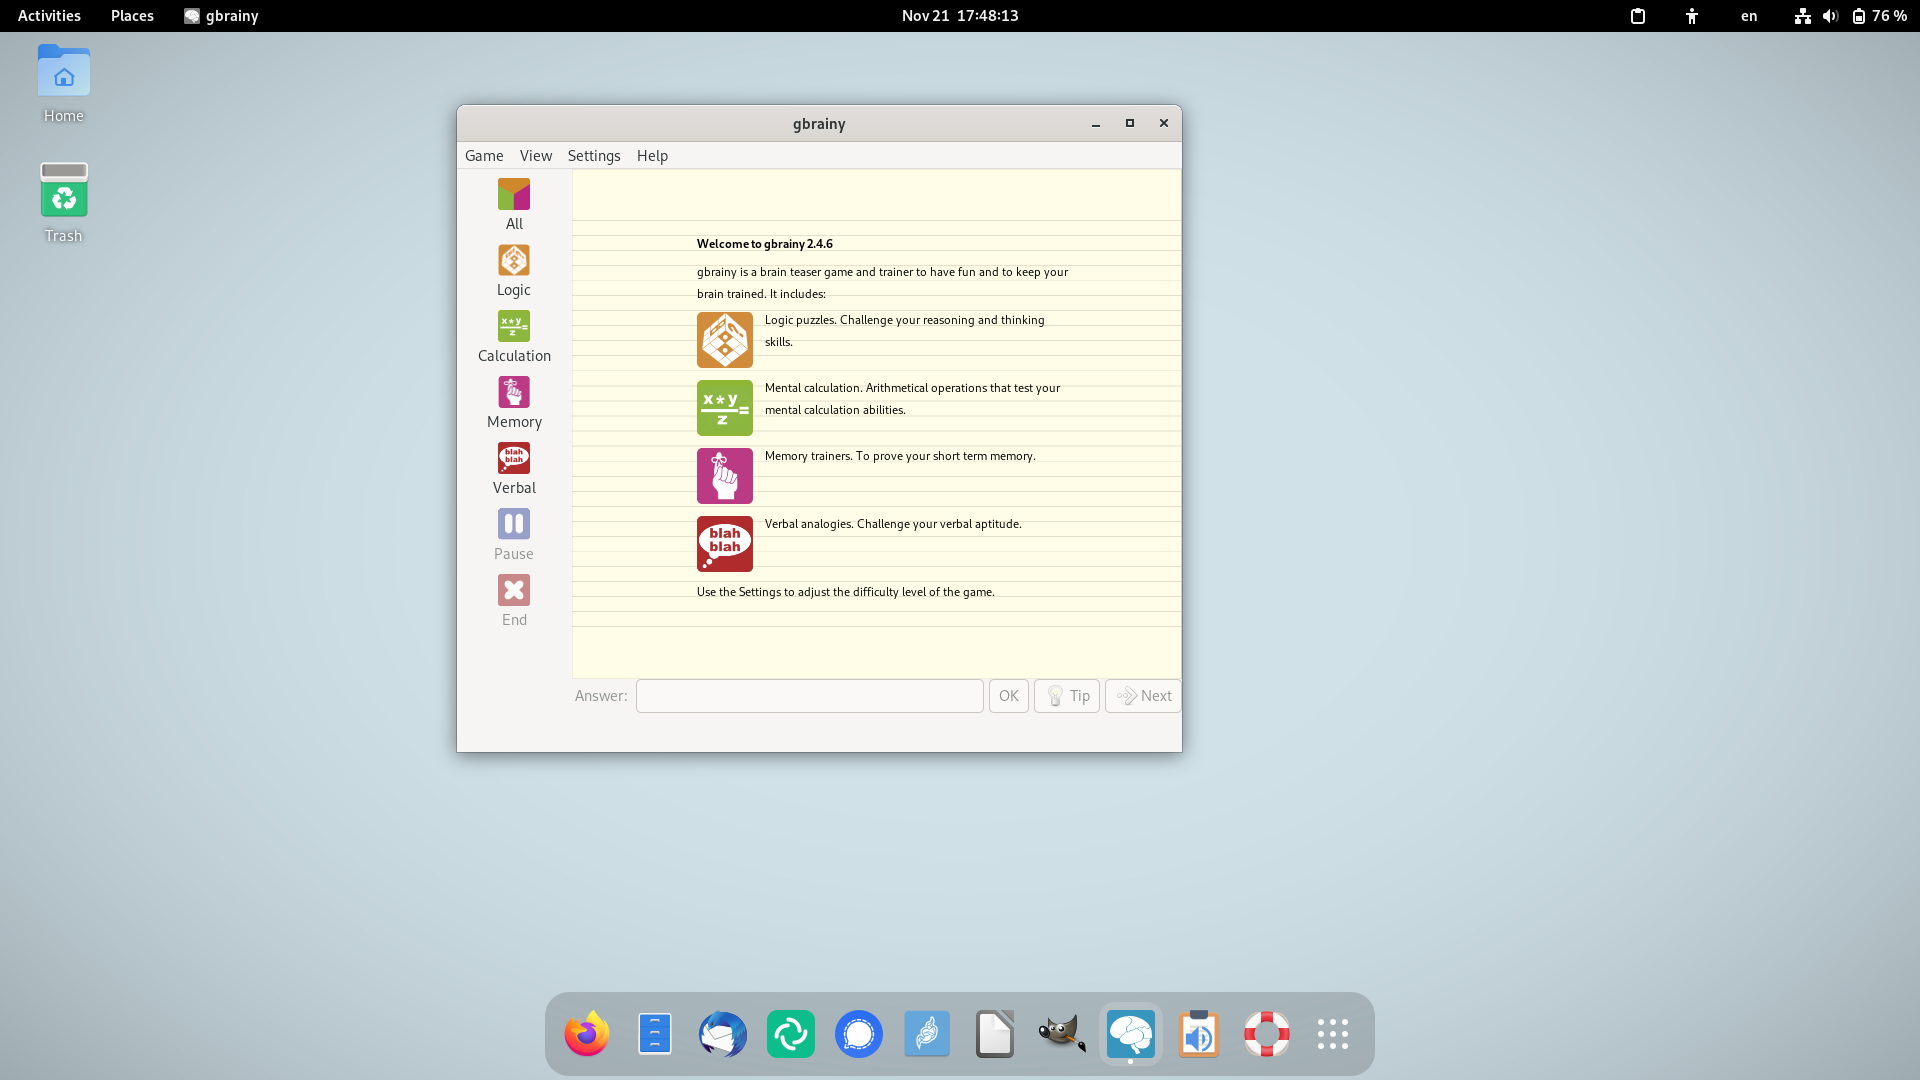Open the green Element chat dock icon
Viewport: 1920px width, 1080px height.
791,1034
